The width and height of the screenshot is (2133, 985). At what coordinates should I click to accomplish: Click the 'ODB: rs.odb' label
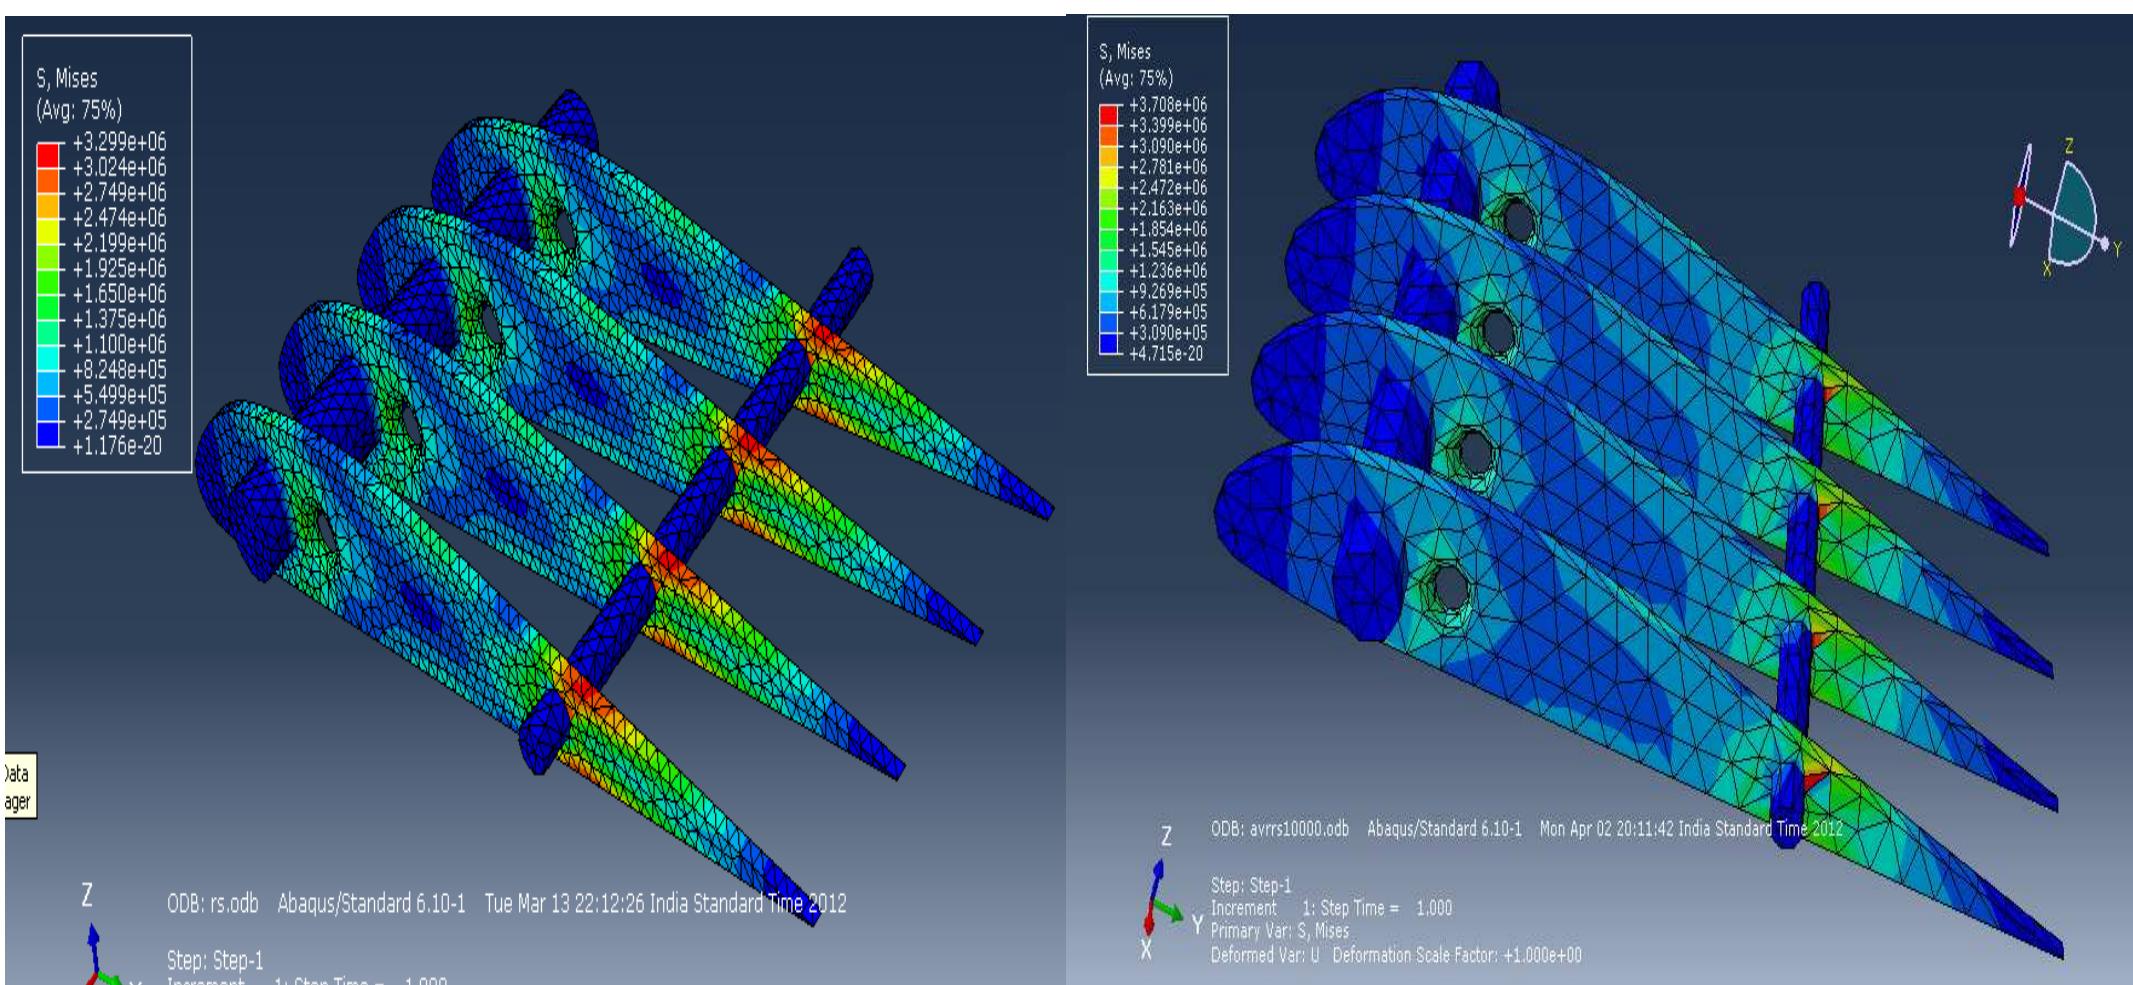coord(212,904)
